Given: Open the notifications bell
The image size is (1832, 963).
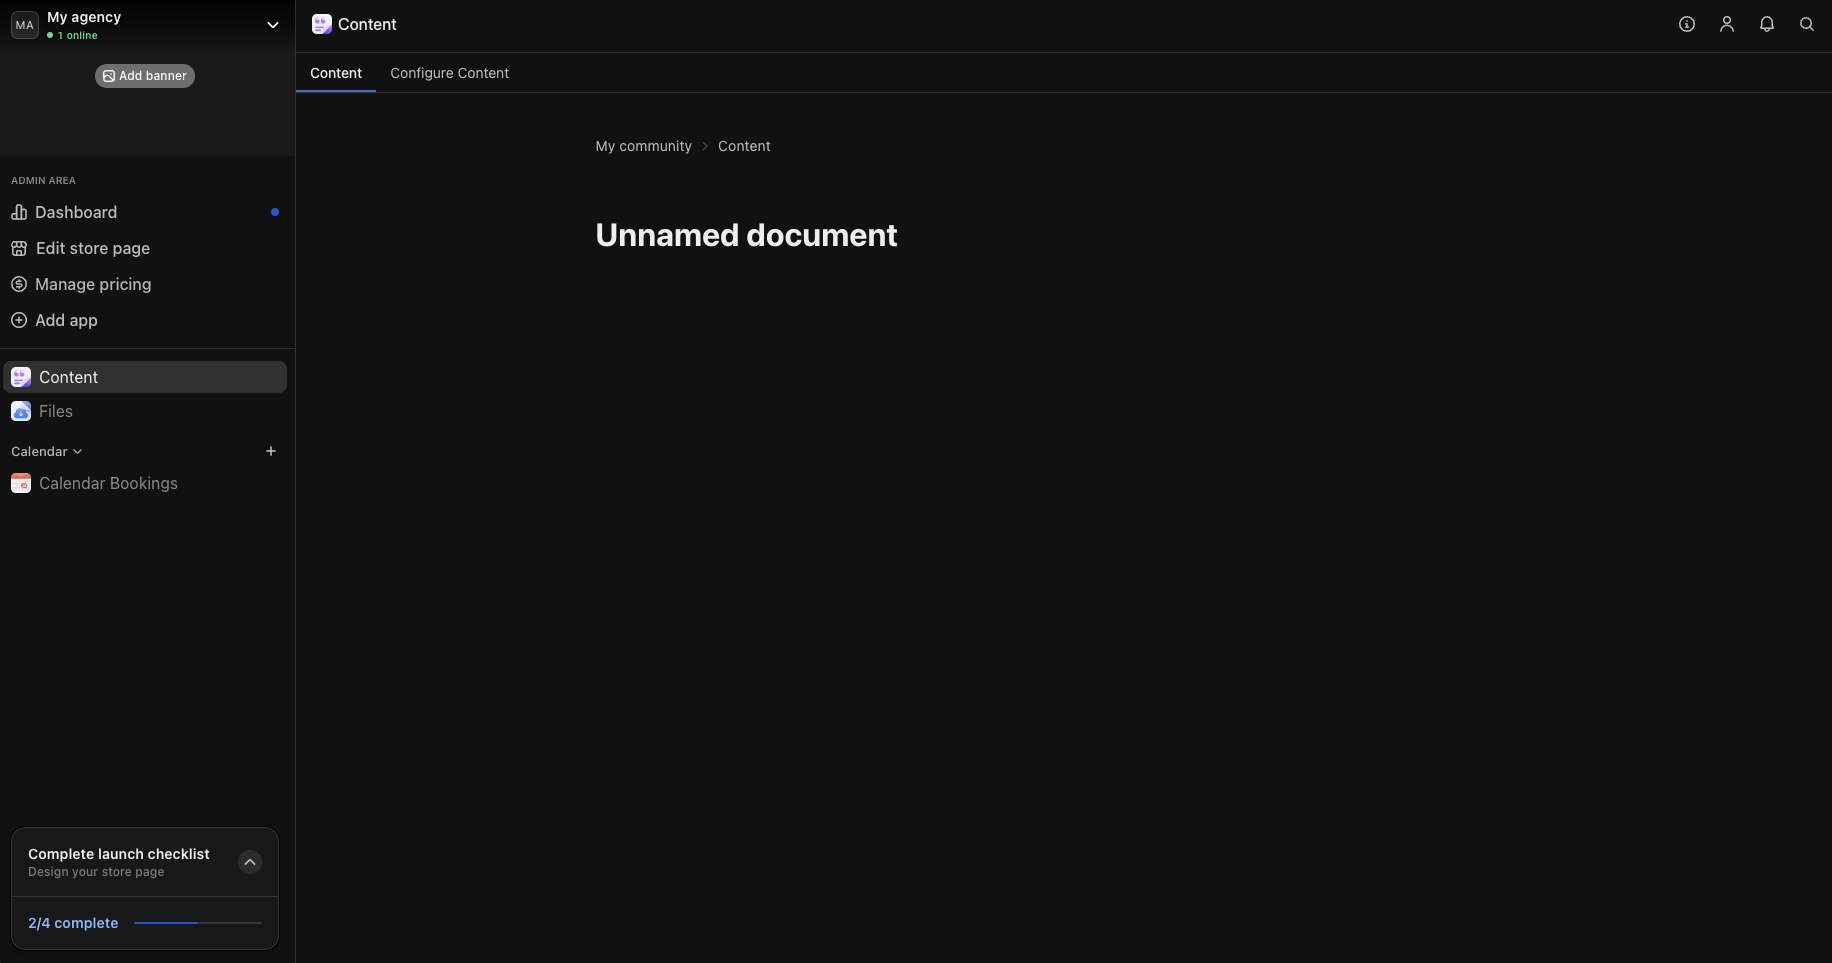Looking at the screenshot, I should pos(1766,24).
